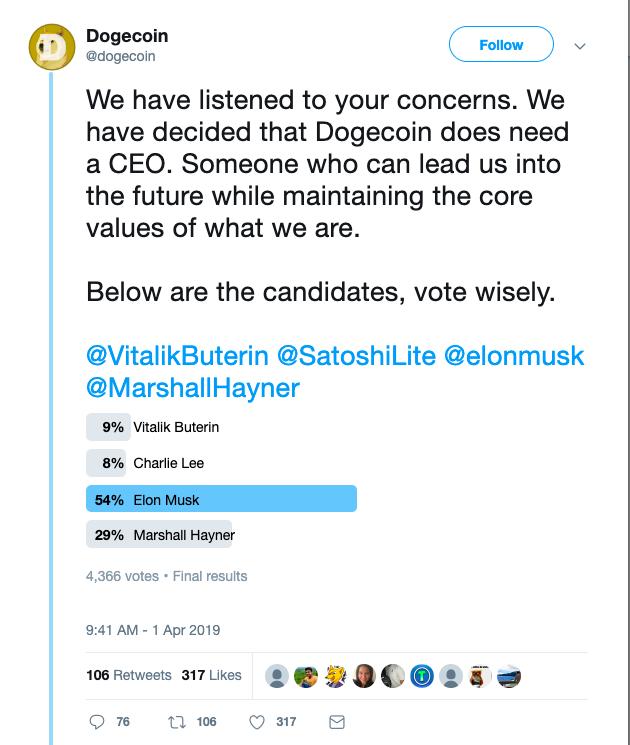This screenshot has height=745, width=630.
Task: Click the reply speech bubble icon
Action: pyautogui.click(x=97, y=722)
